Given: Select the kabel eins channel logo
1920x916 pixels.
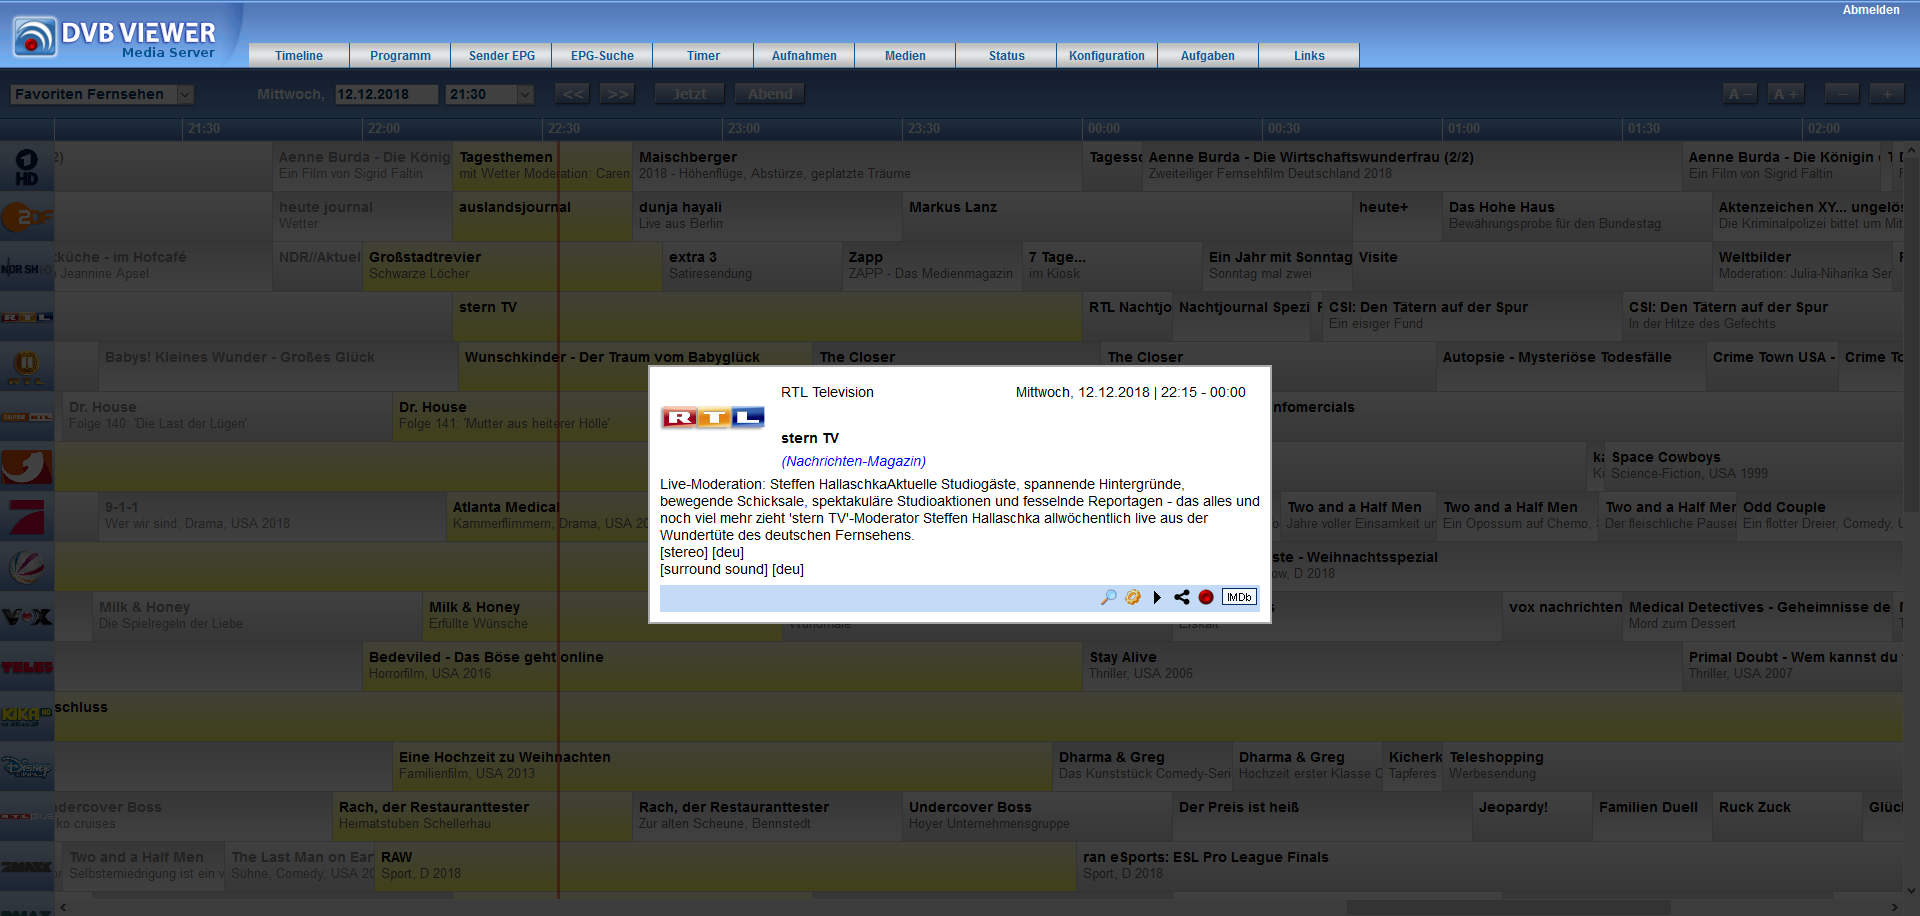Looking at the screenshot, I should 27,467.
